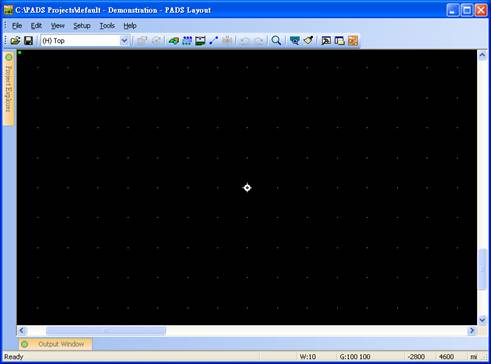Click the Save floppy disk icon
Viewport: 491px width, 364px height.
point(28,41)
